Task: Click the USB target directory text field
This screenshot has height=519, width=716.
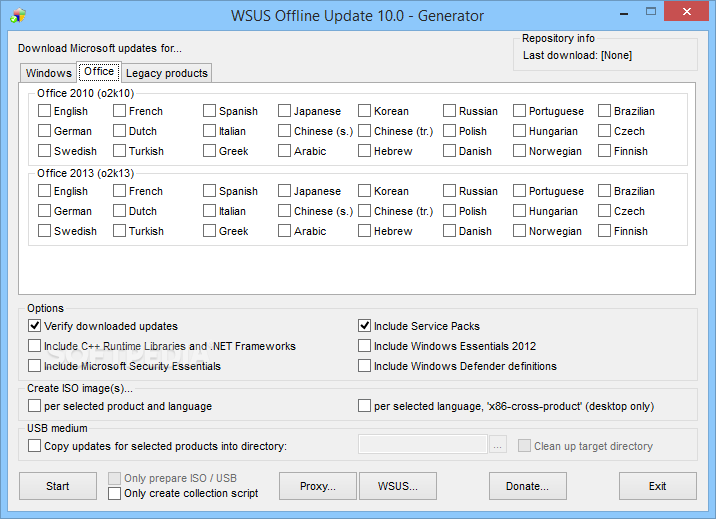Action: pyautogui.click(x=423, y=444)
